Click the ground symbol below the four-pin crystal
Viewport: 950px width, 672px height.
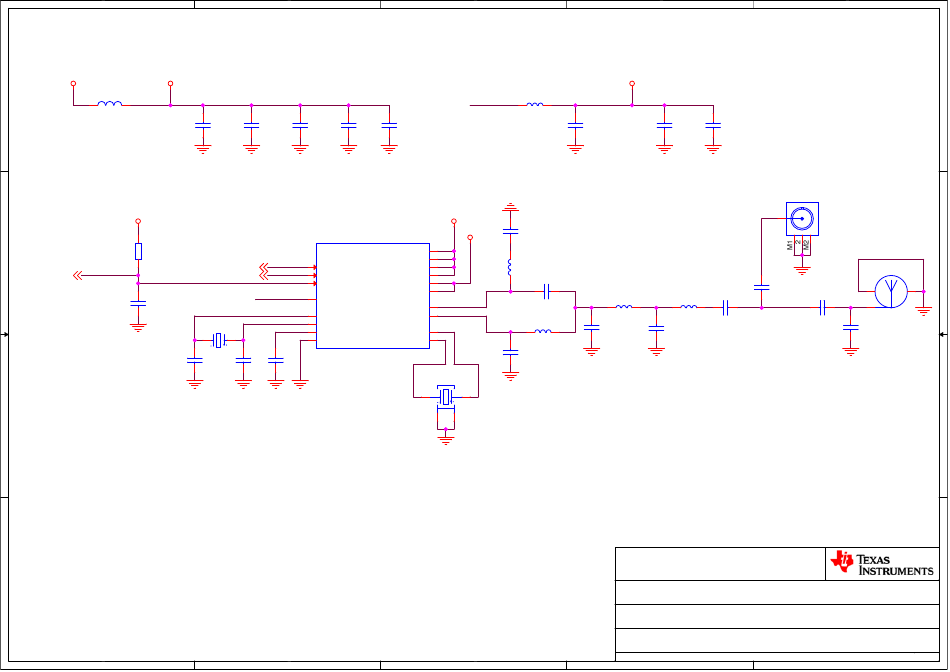tap(446, 440)
